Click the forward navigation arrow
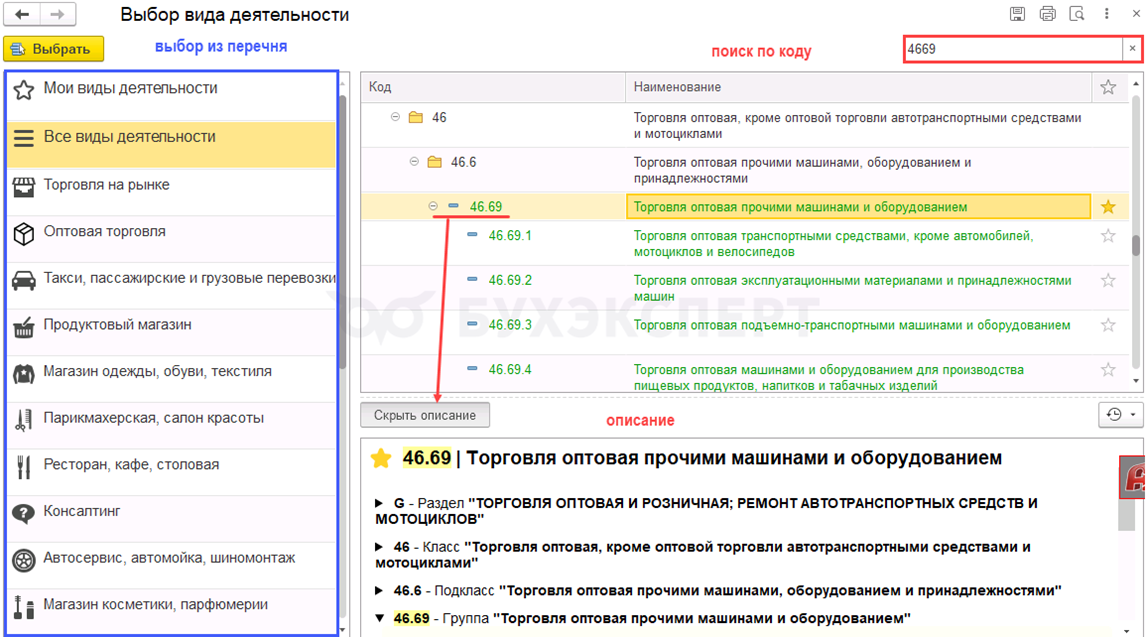The image size is (1146, 637). point(57,15)
